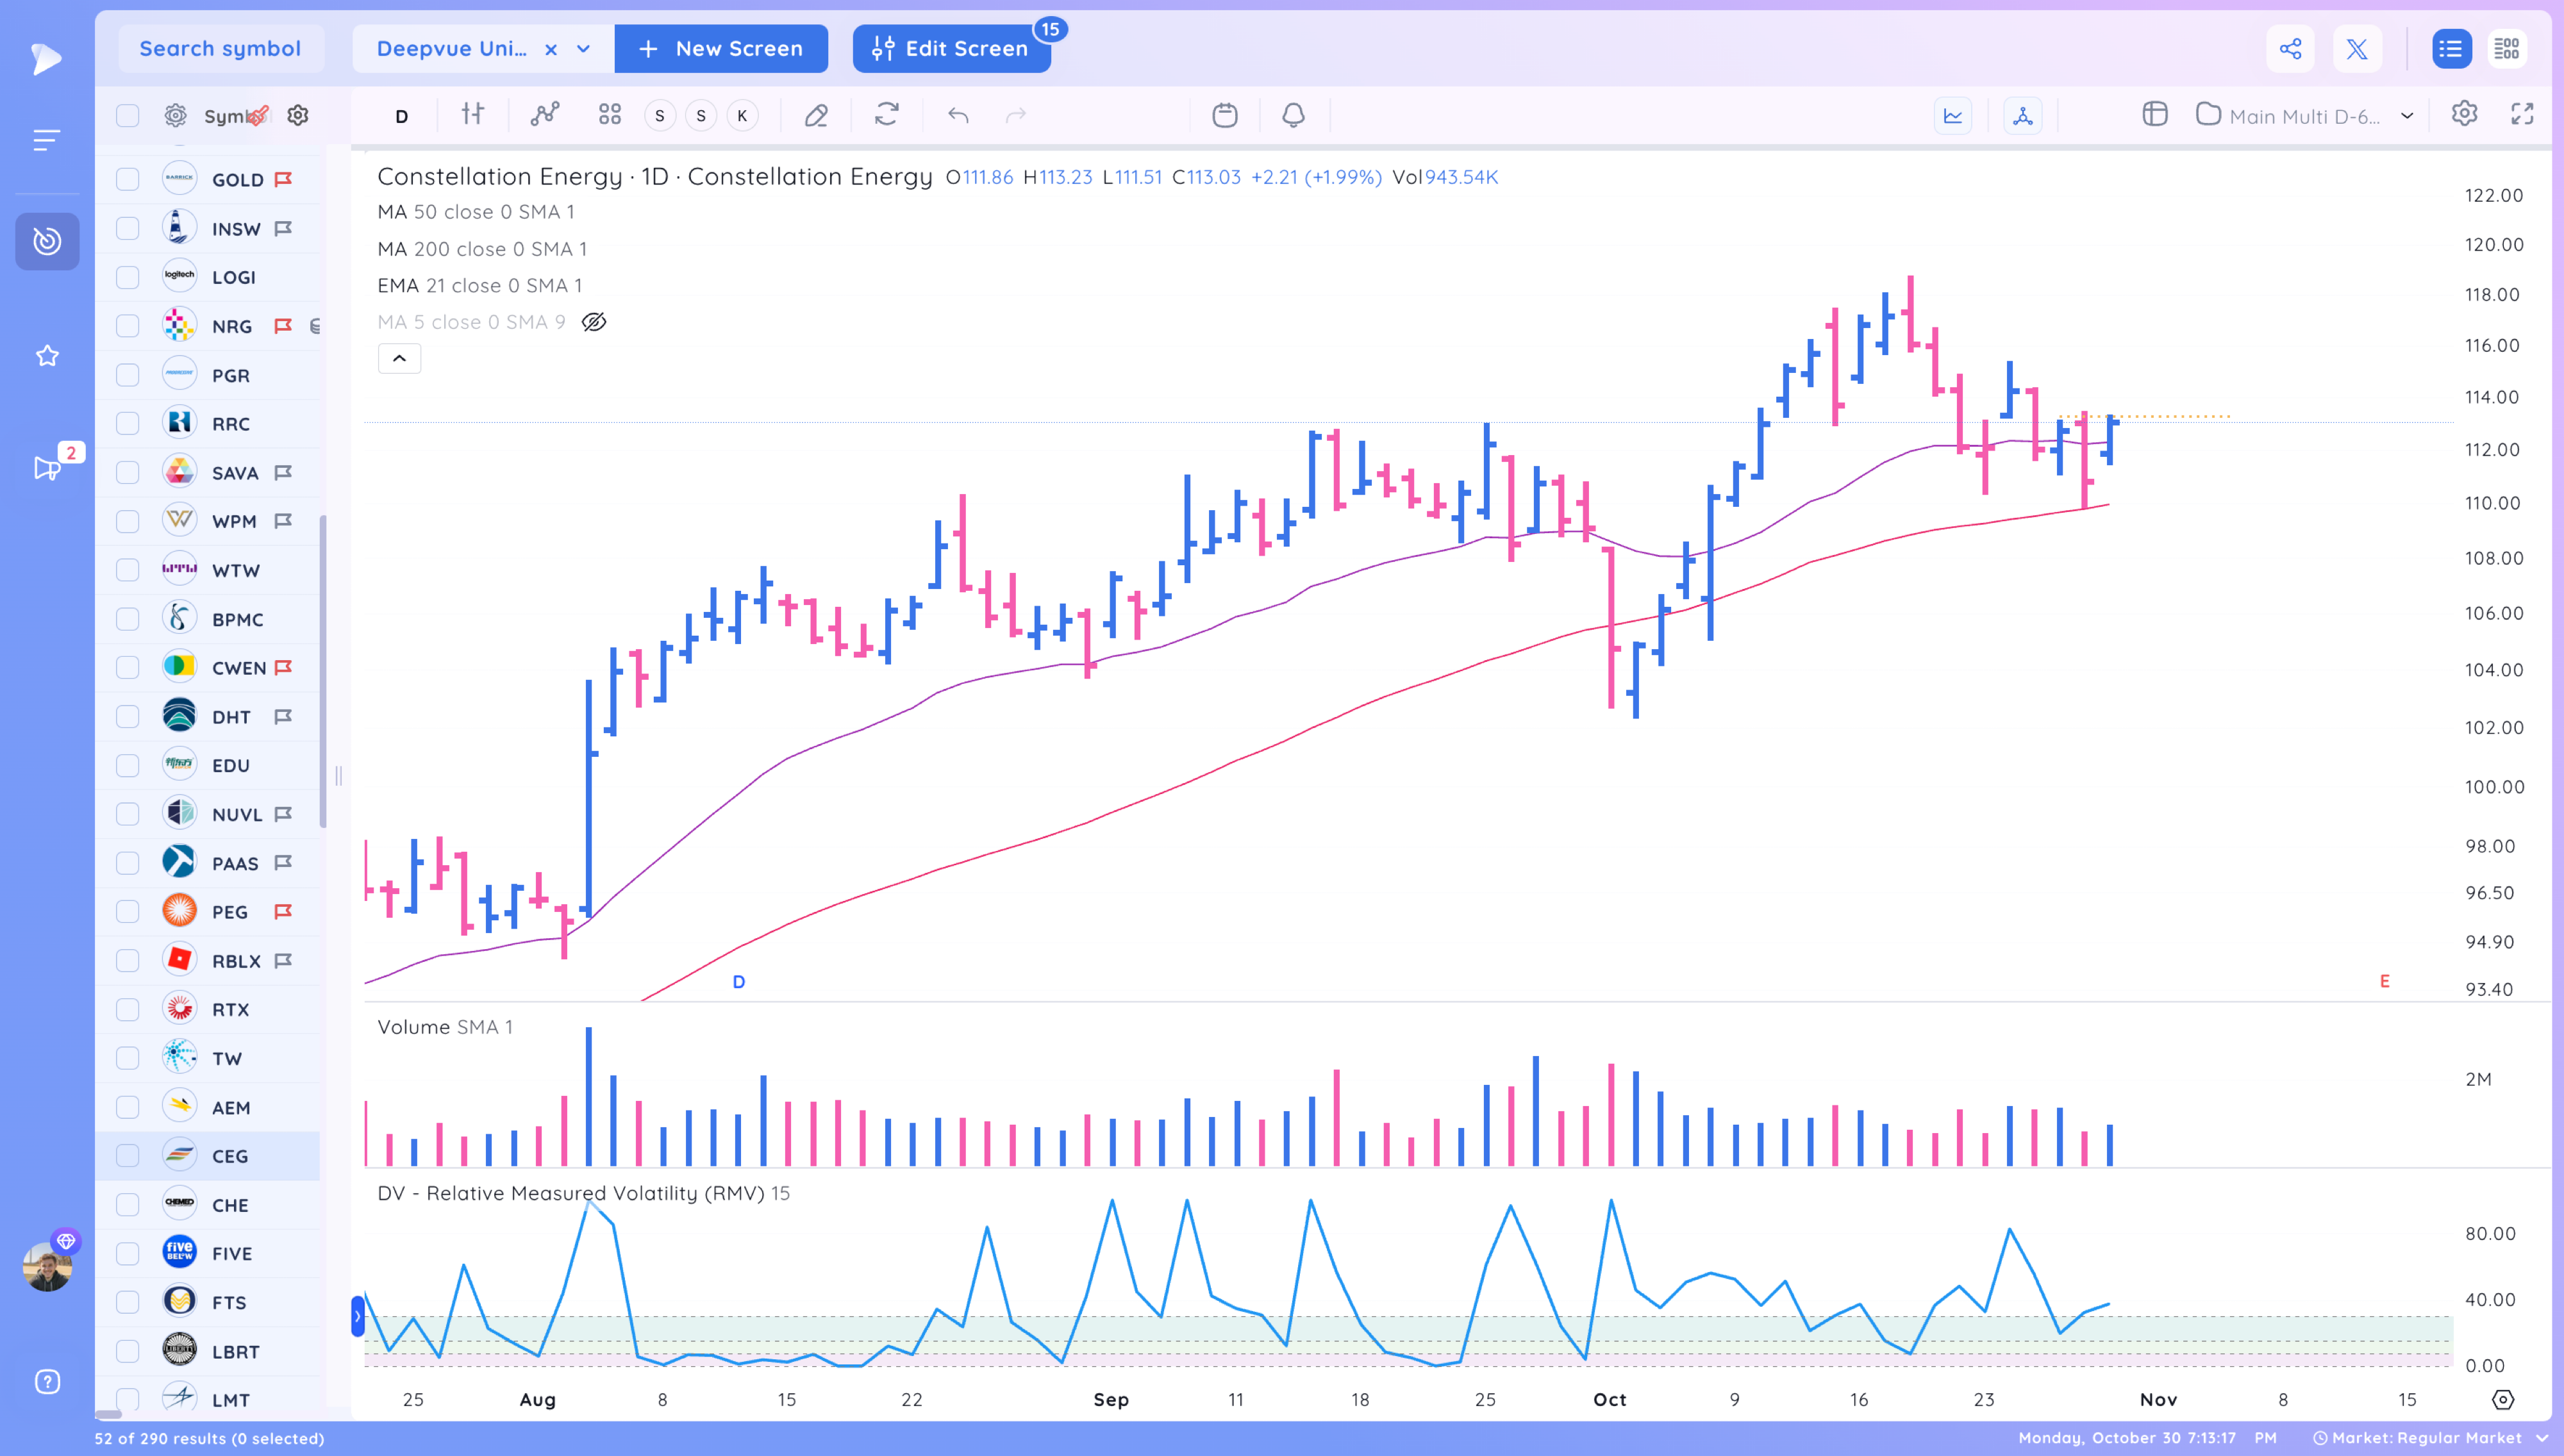2564x1456 pixels.
Task: Click the New Screen button
Action: pyautogui.click(x=721, y=49)
